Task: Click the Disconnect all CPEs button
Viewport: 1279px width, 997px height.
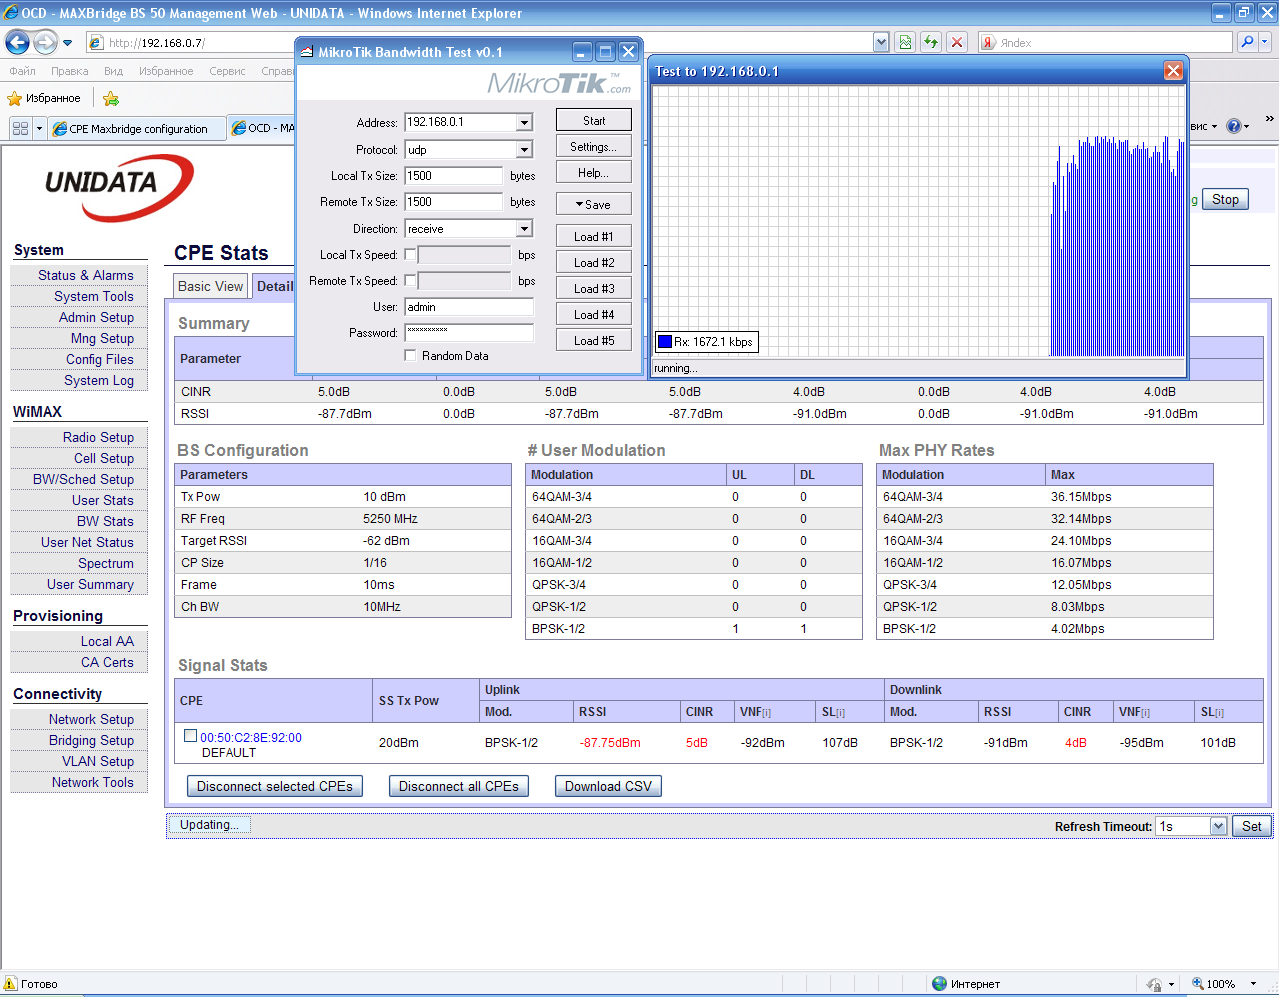Action: click(458, 786)
